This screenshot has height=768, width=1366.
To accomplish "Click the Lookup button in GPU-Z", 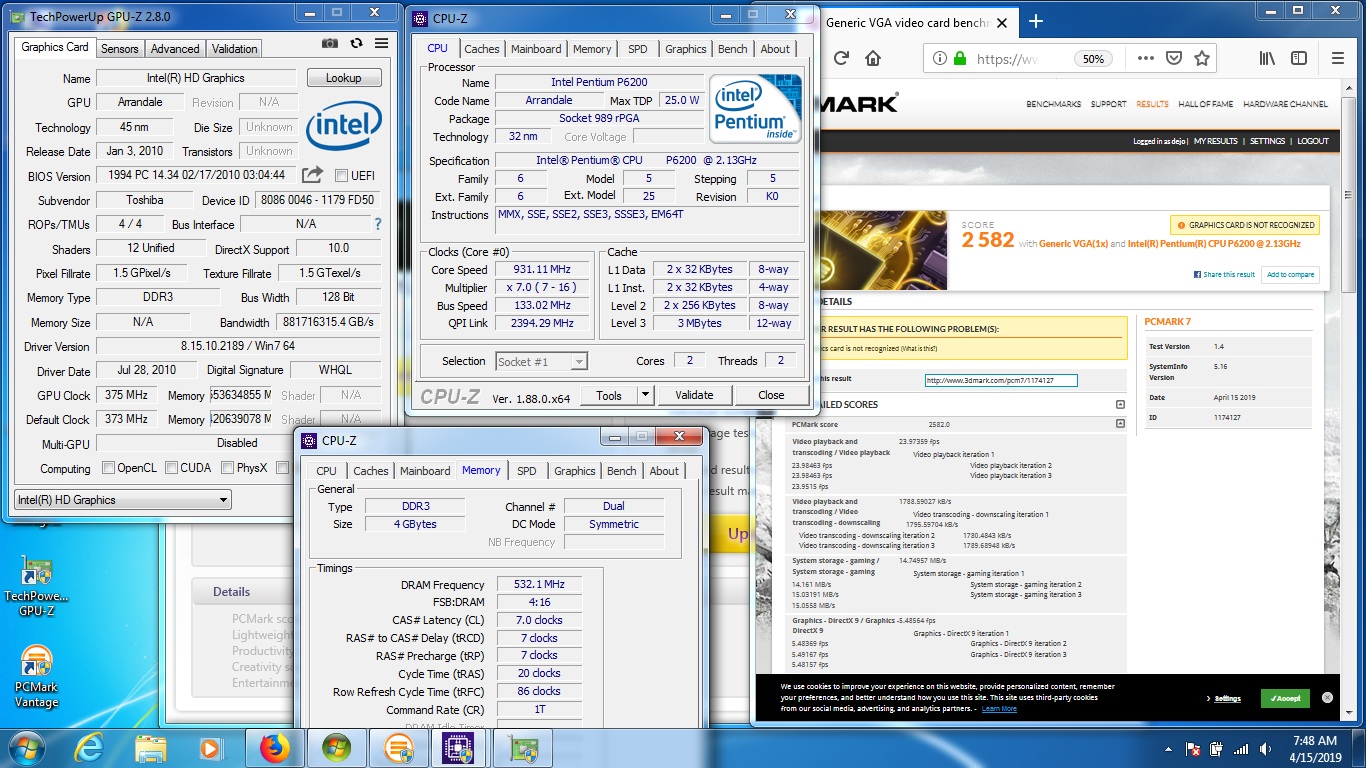I will (343, 77).
